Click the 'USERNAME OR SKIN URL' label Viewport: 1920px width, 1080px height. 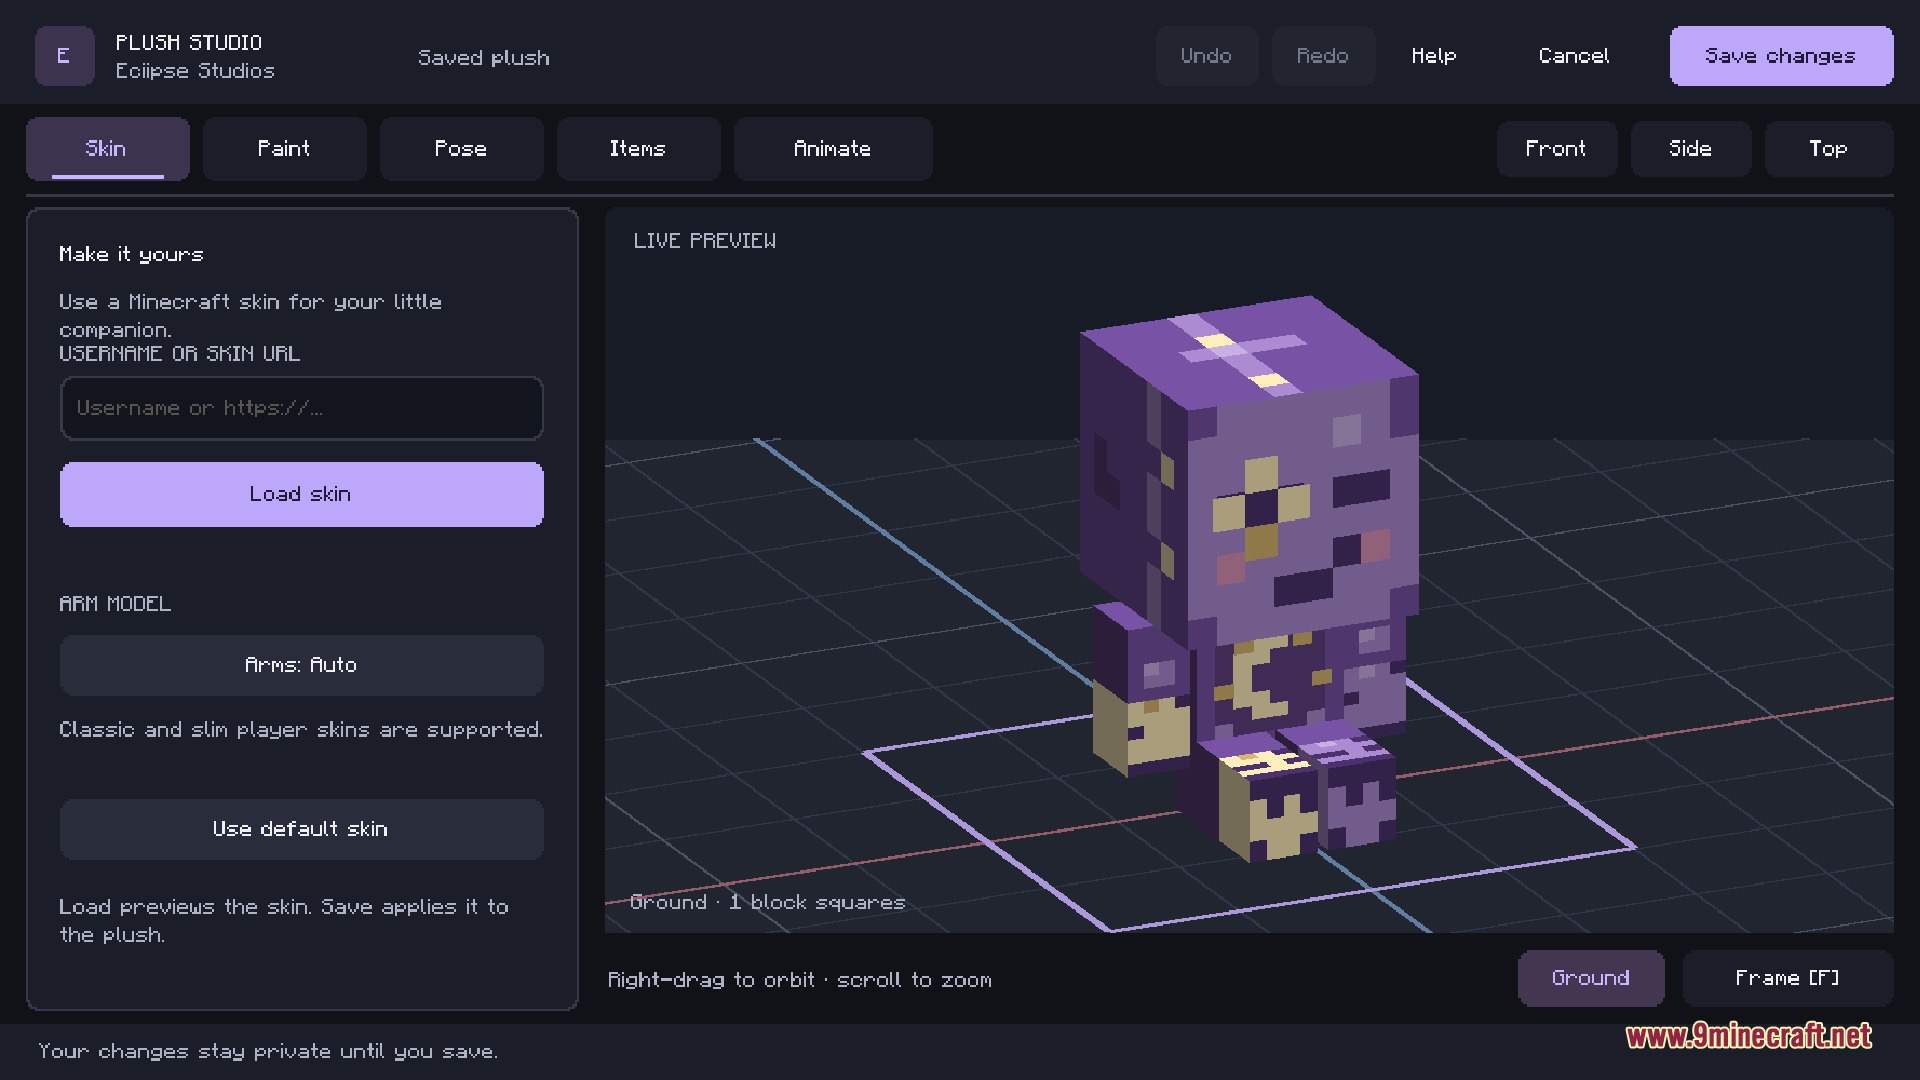coord(180,354)
